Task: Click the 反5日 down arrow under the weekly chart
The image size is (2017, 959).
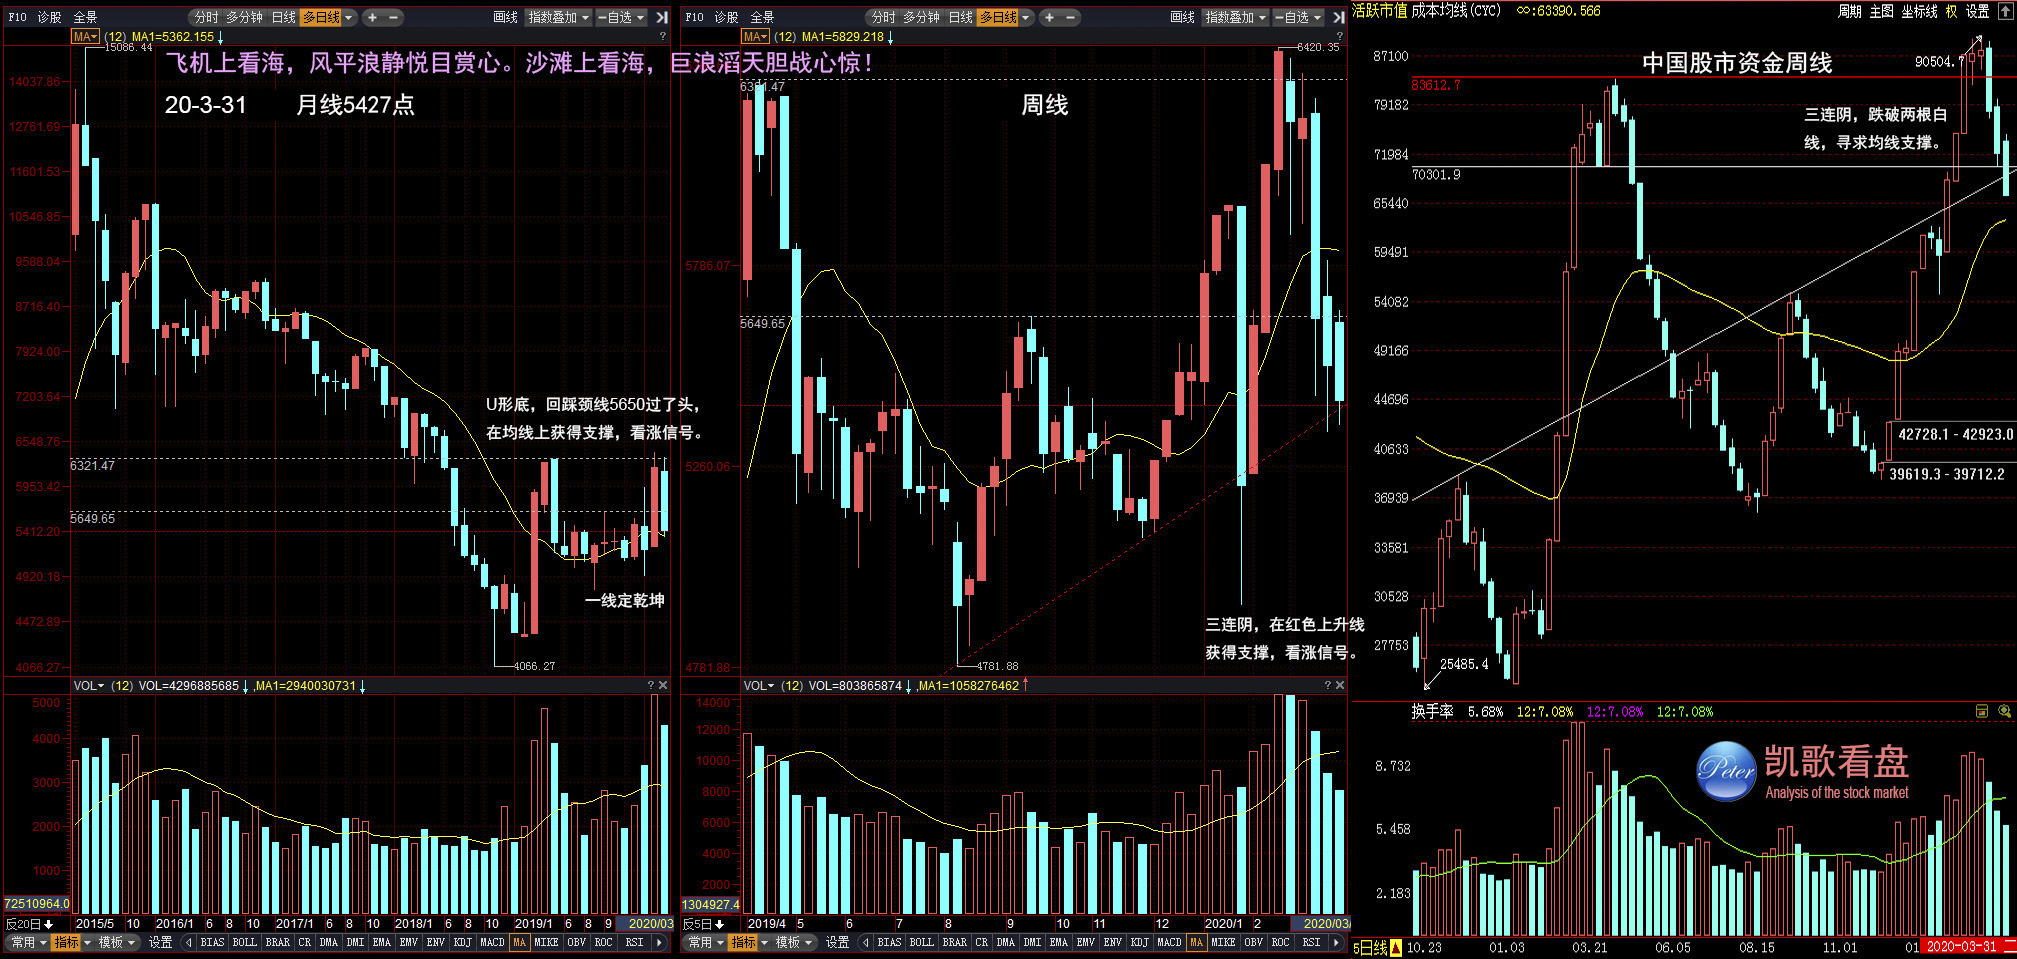Action: (719, 924)
